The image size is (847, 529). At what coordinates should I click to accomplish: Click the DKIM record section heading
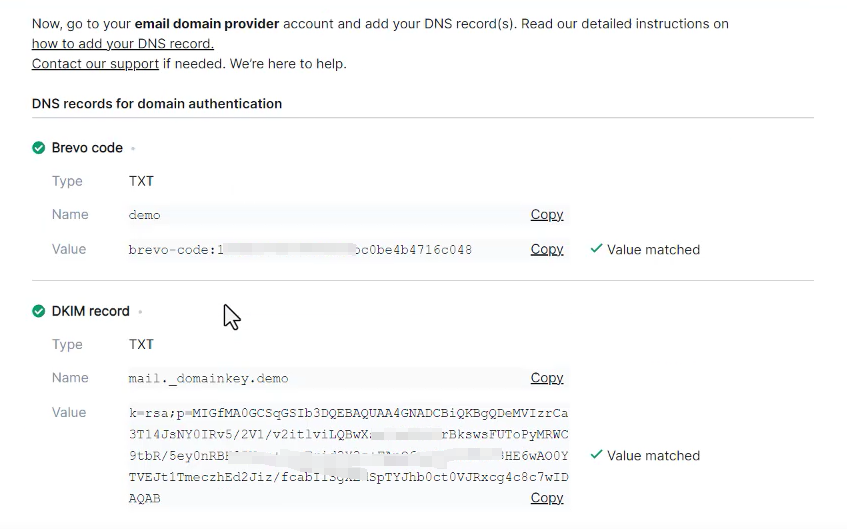pyautogui.click(x=90, y=311)
